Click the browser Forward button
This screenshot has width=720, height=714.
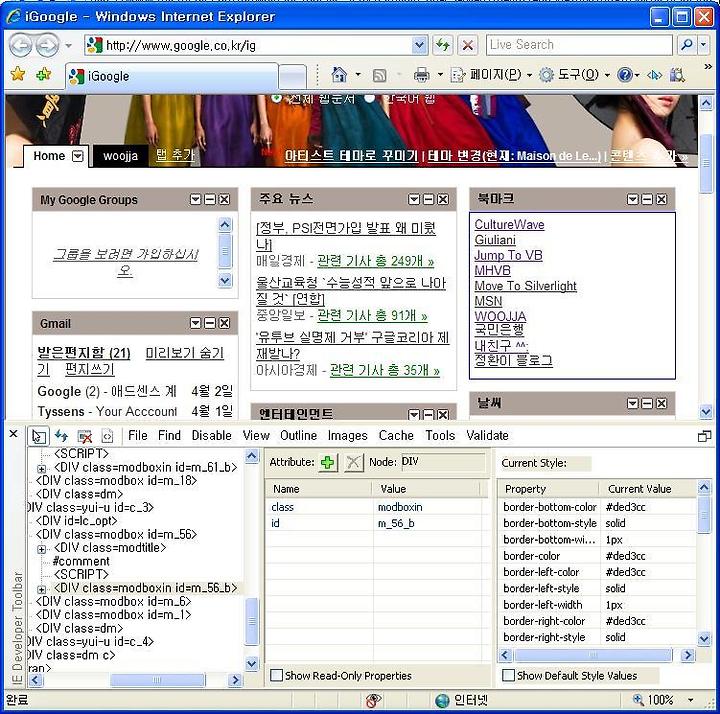[x=47, y=45]
